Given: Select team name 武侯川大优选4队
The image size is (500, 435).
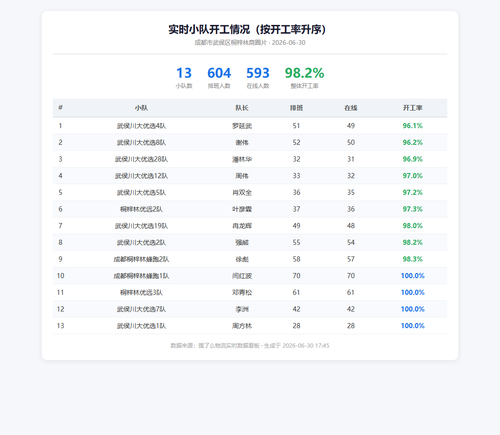Looking at the screenshot, I should tap(141, 126).
